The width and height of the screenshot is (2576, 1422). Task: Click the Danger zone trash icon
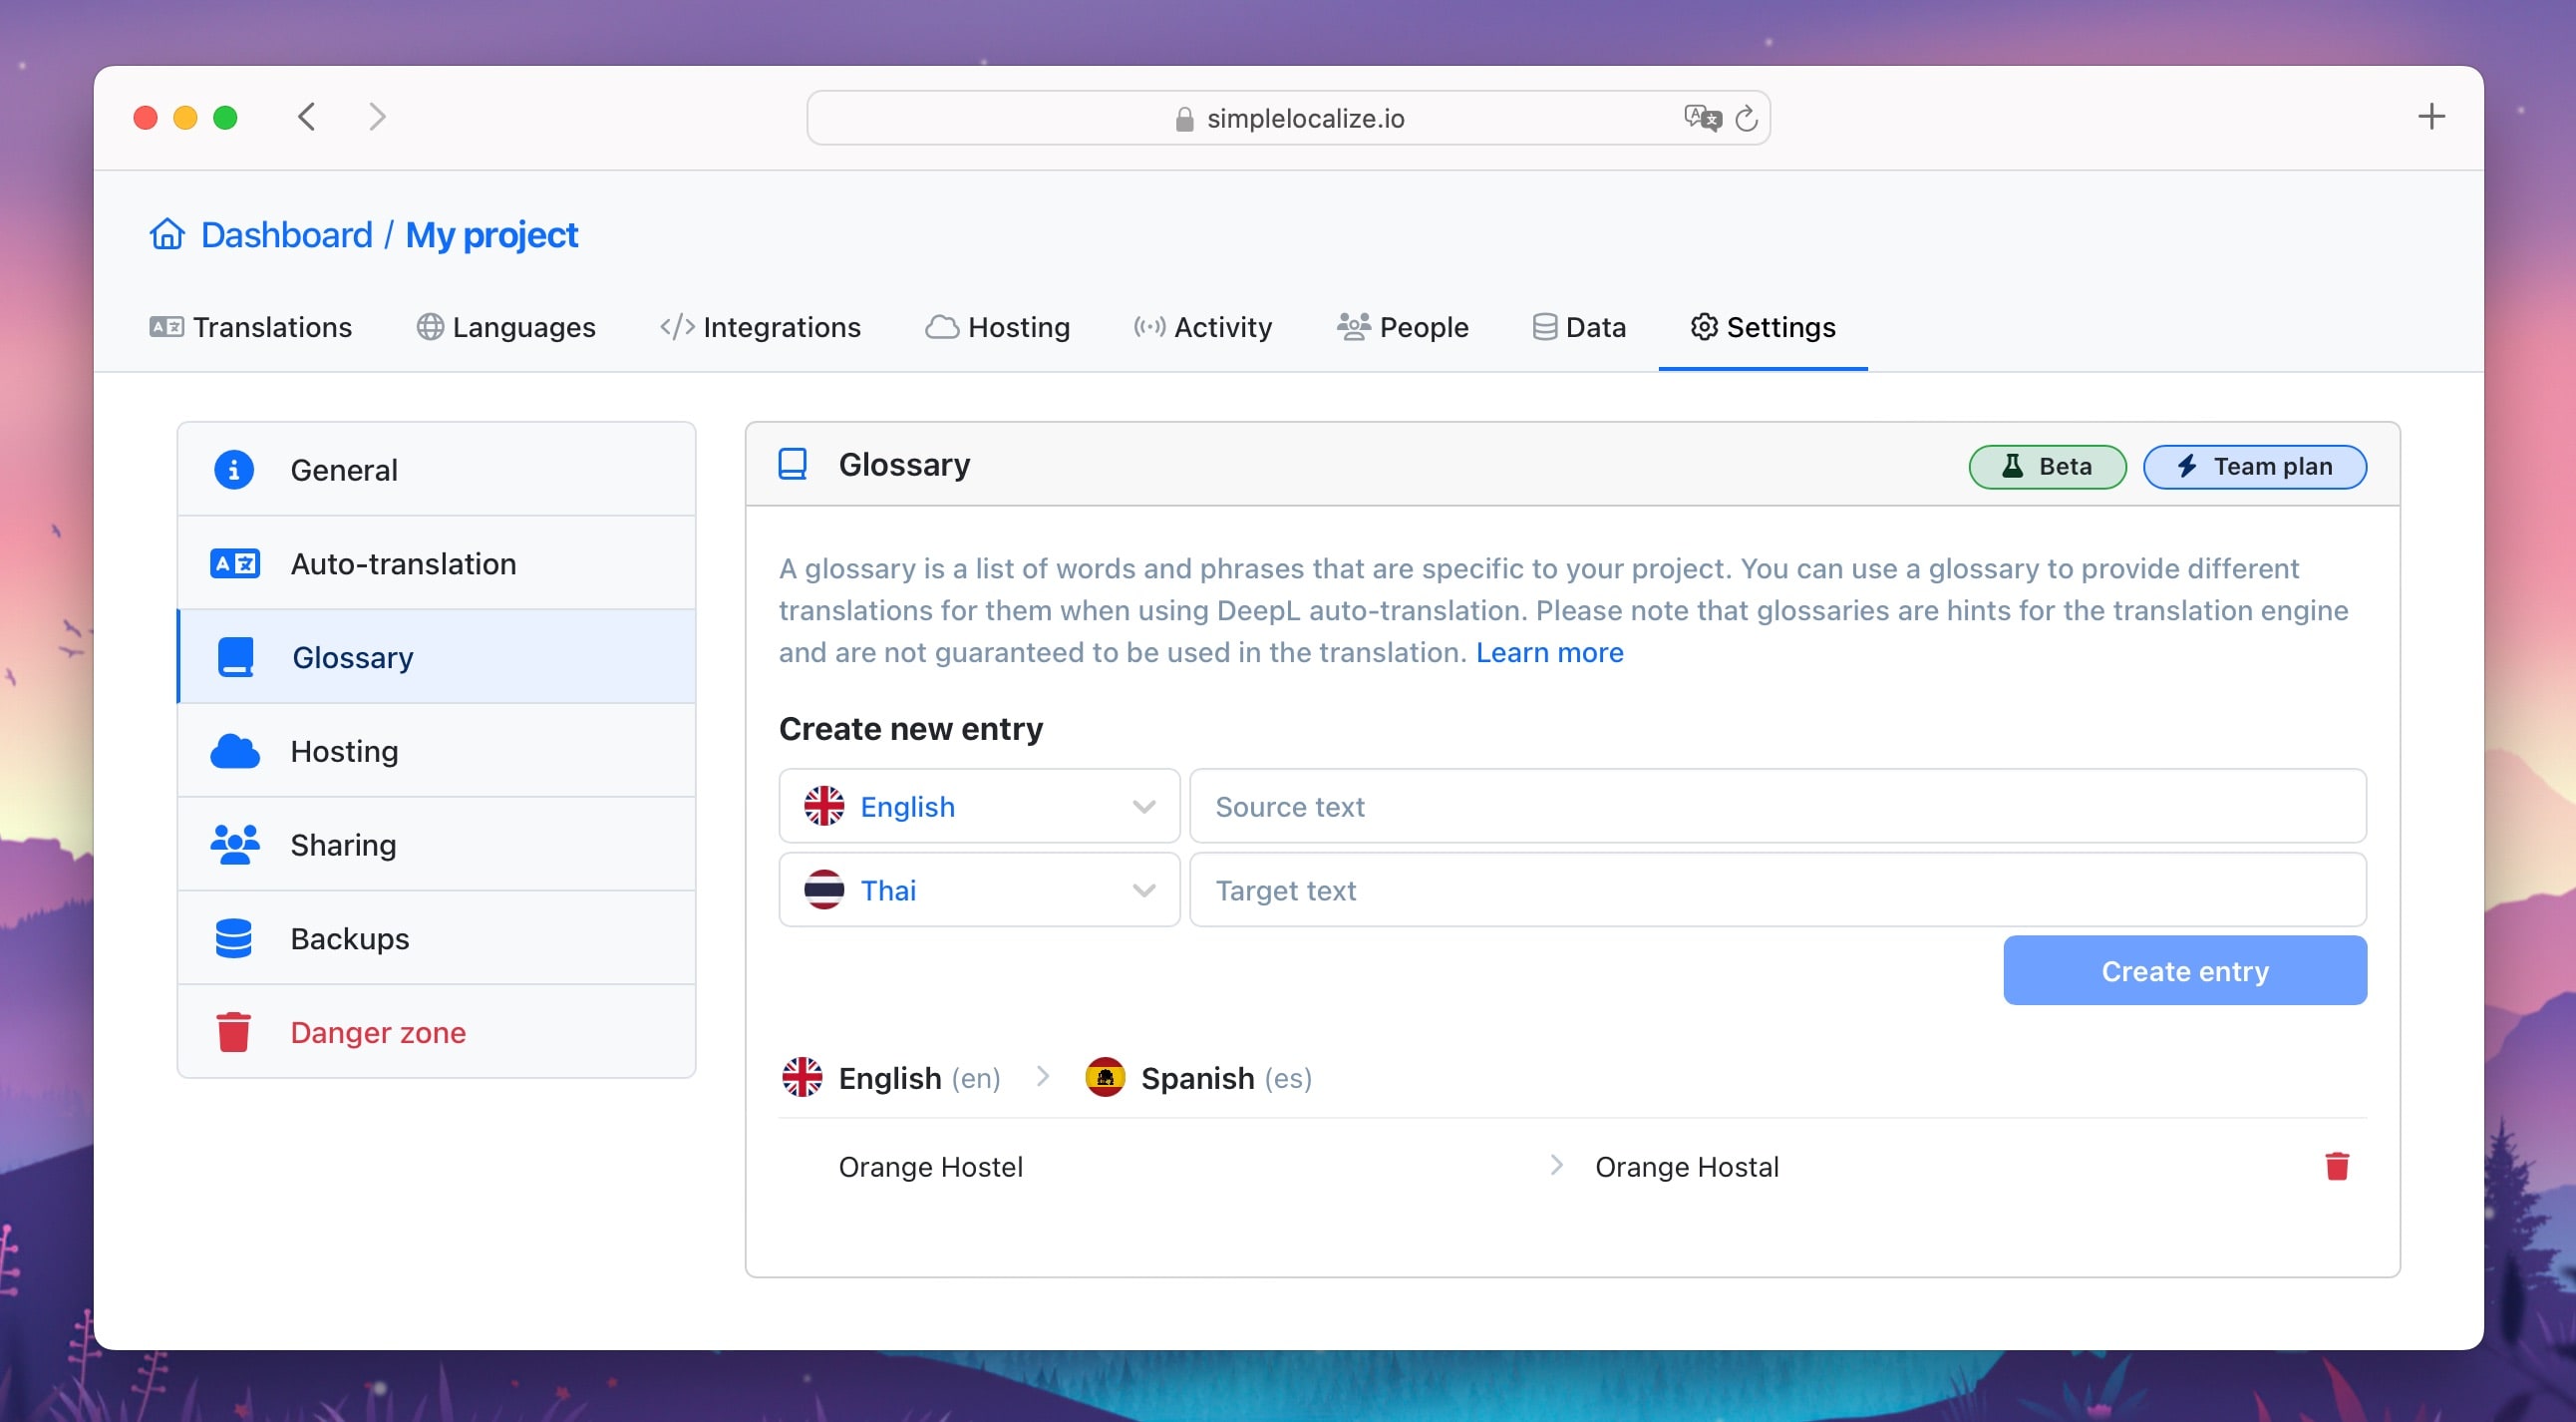coord(234,1032)
